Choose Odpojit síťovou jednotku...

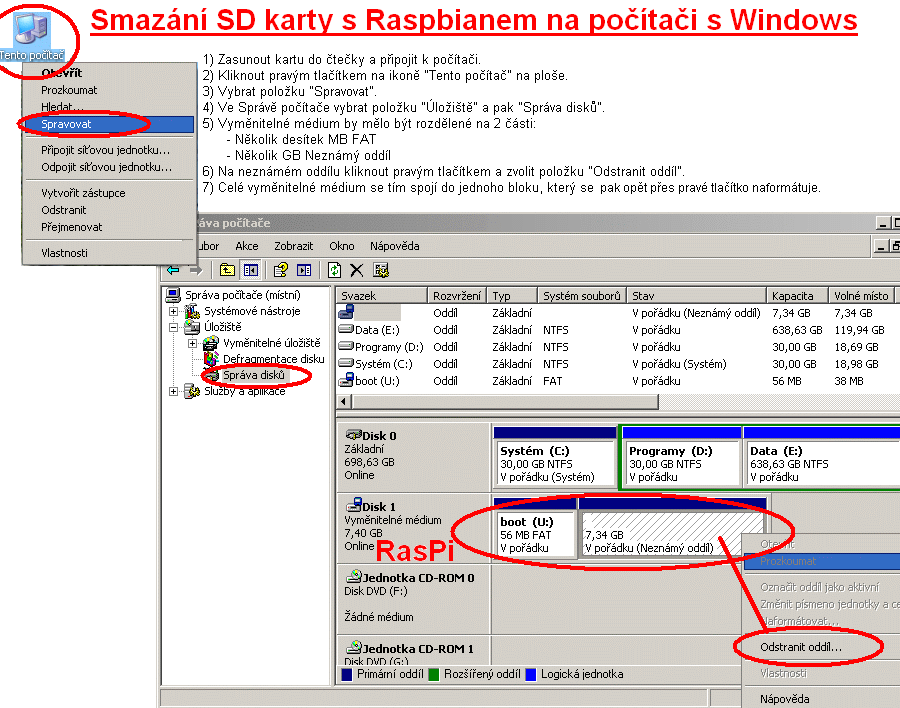point(108,167)
